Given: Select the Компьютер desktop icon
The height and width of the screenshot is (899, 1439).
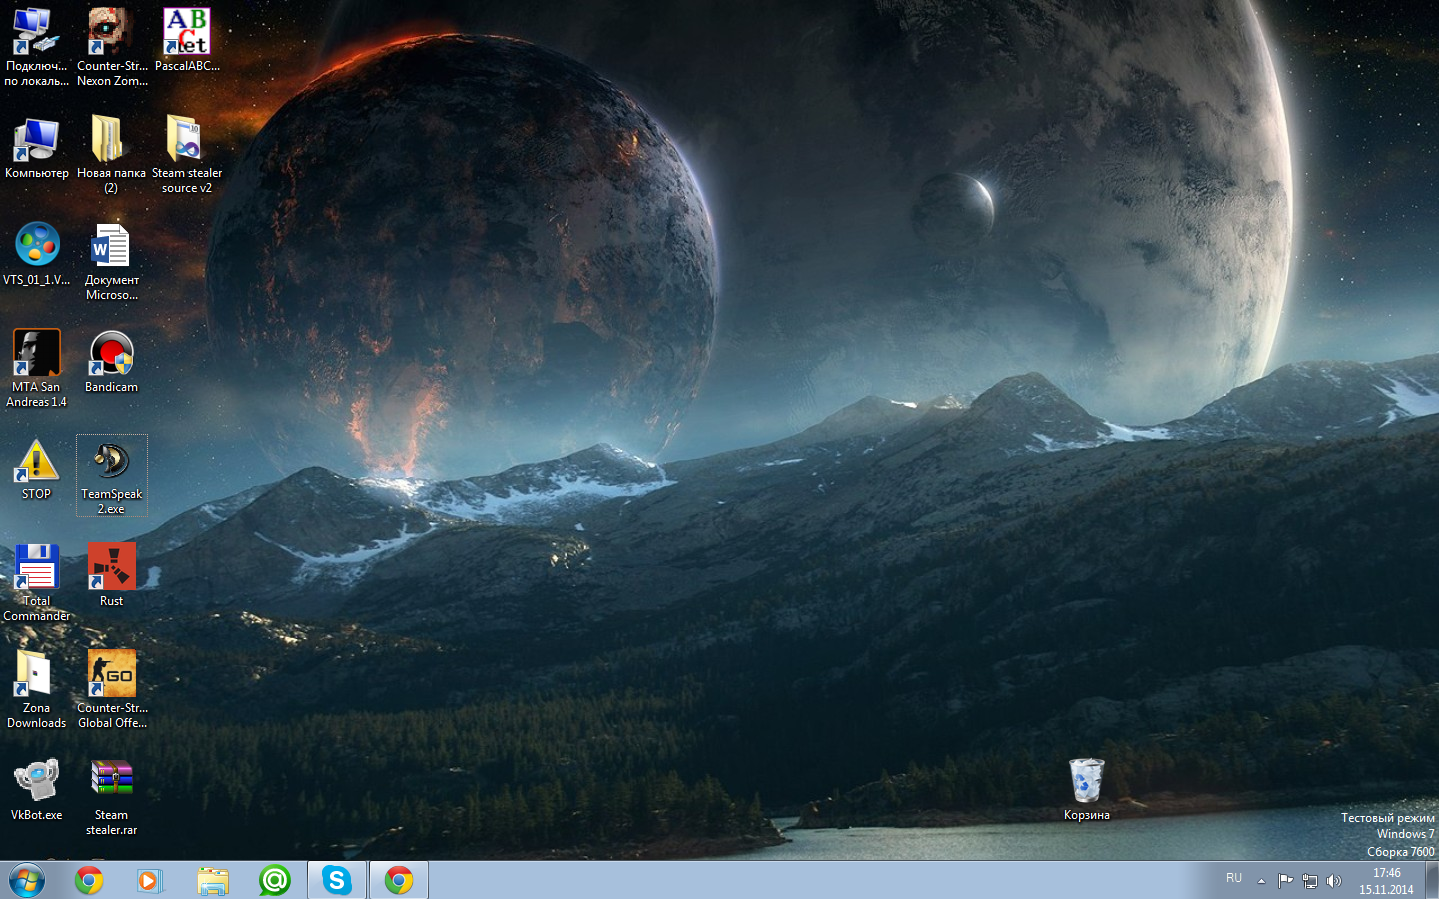Looking at the screenshot, I should pyautogui.click(x=36, y=147).
